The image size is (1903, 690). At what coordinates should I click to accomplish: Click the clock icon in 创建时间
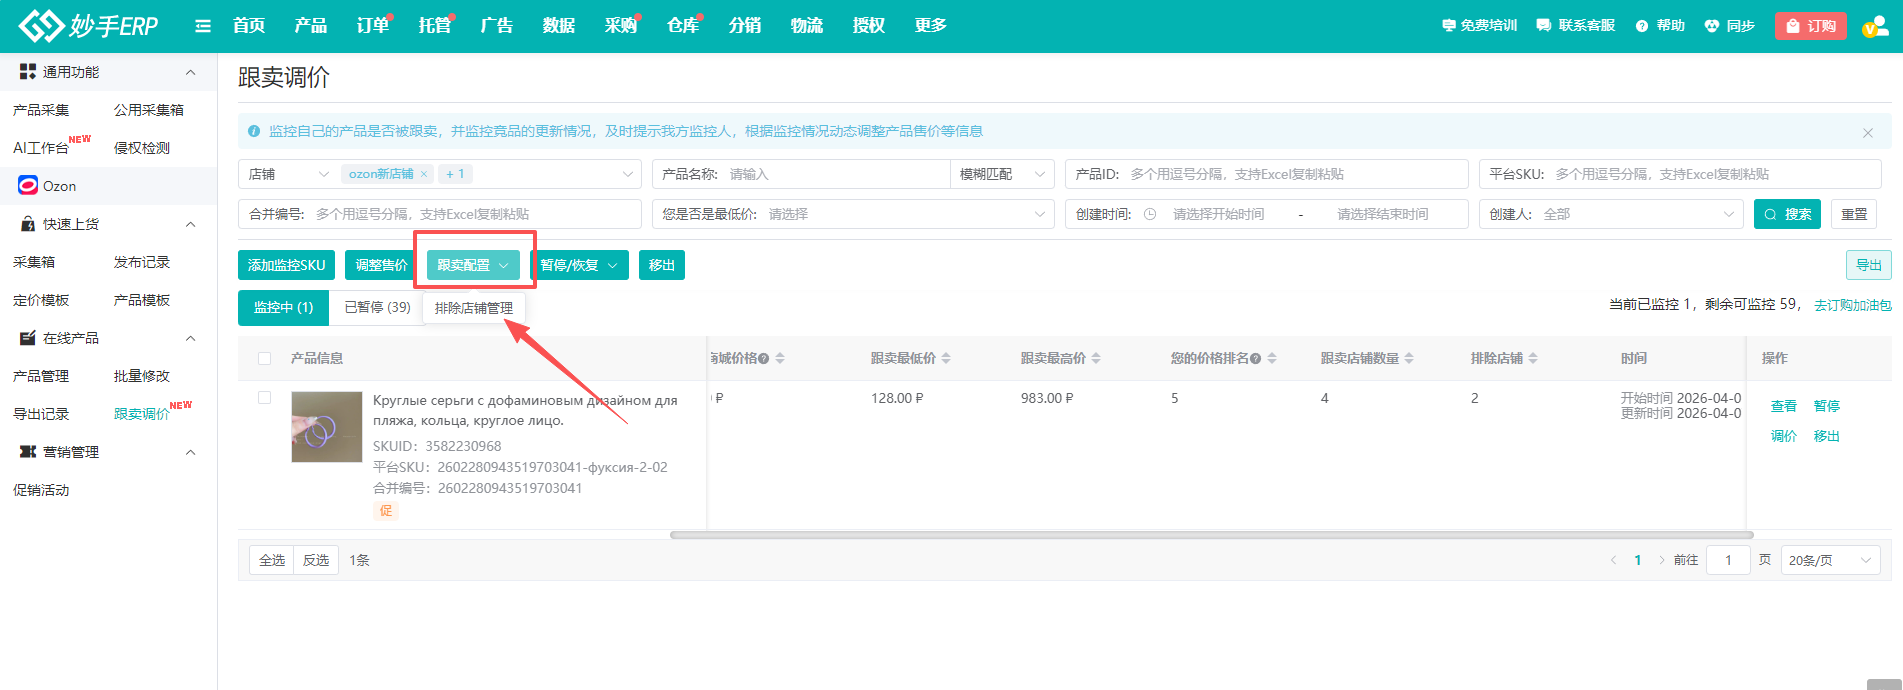[x=1150, y=214]
